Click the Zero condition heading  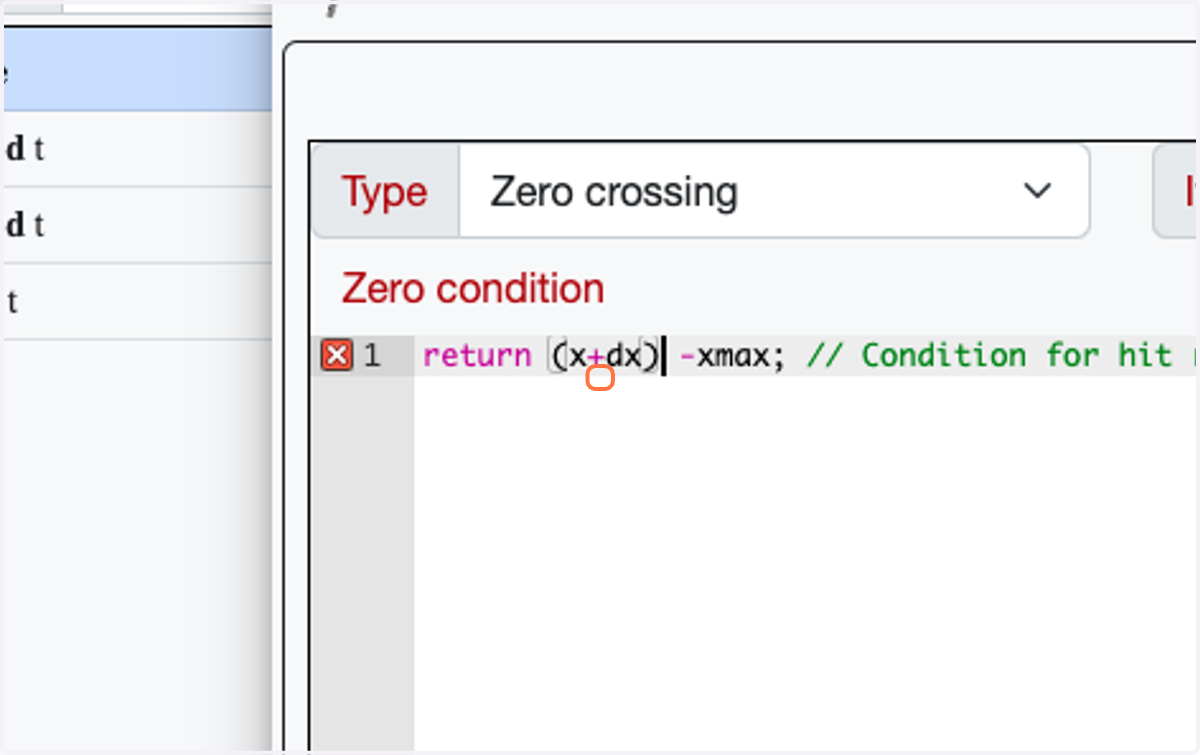[x=473, y=289]
